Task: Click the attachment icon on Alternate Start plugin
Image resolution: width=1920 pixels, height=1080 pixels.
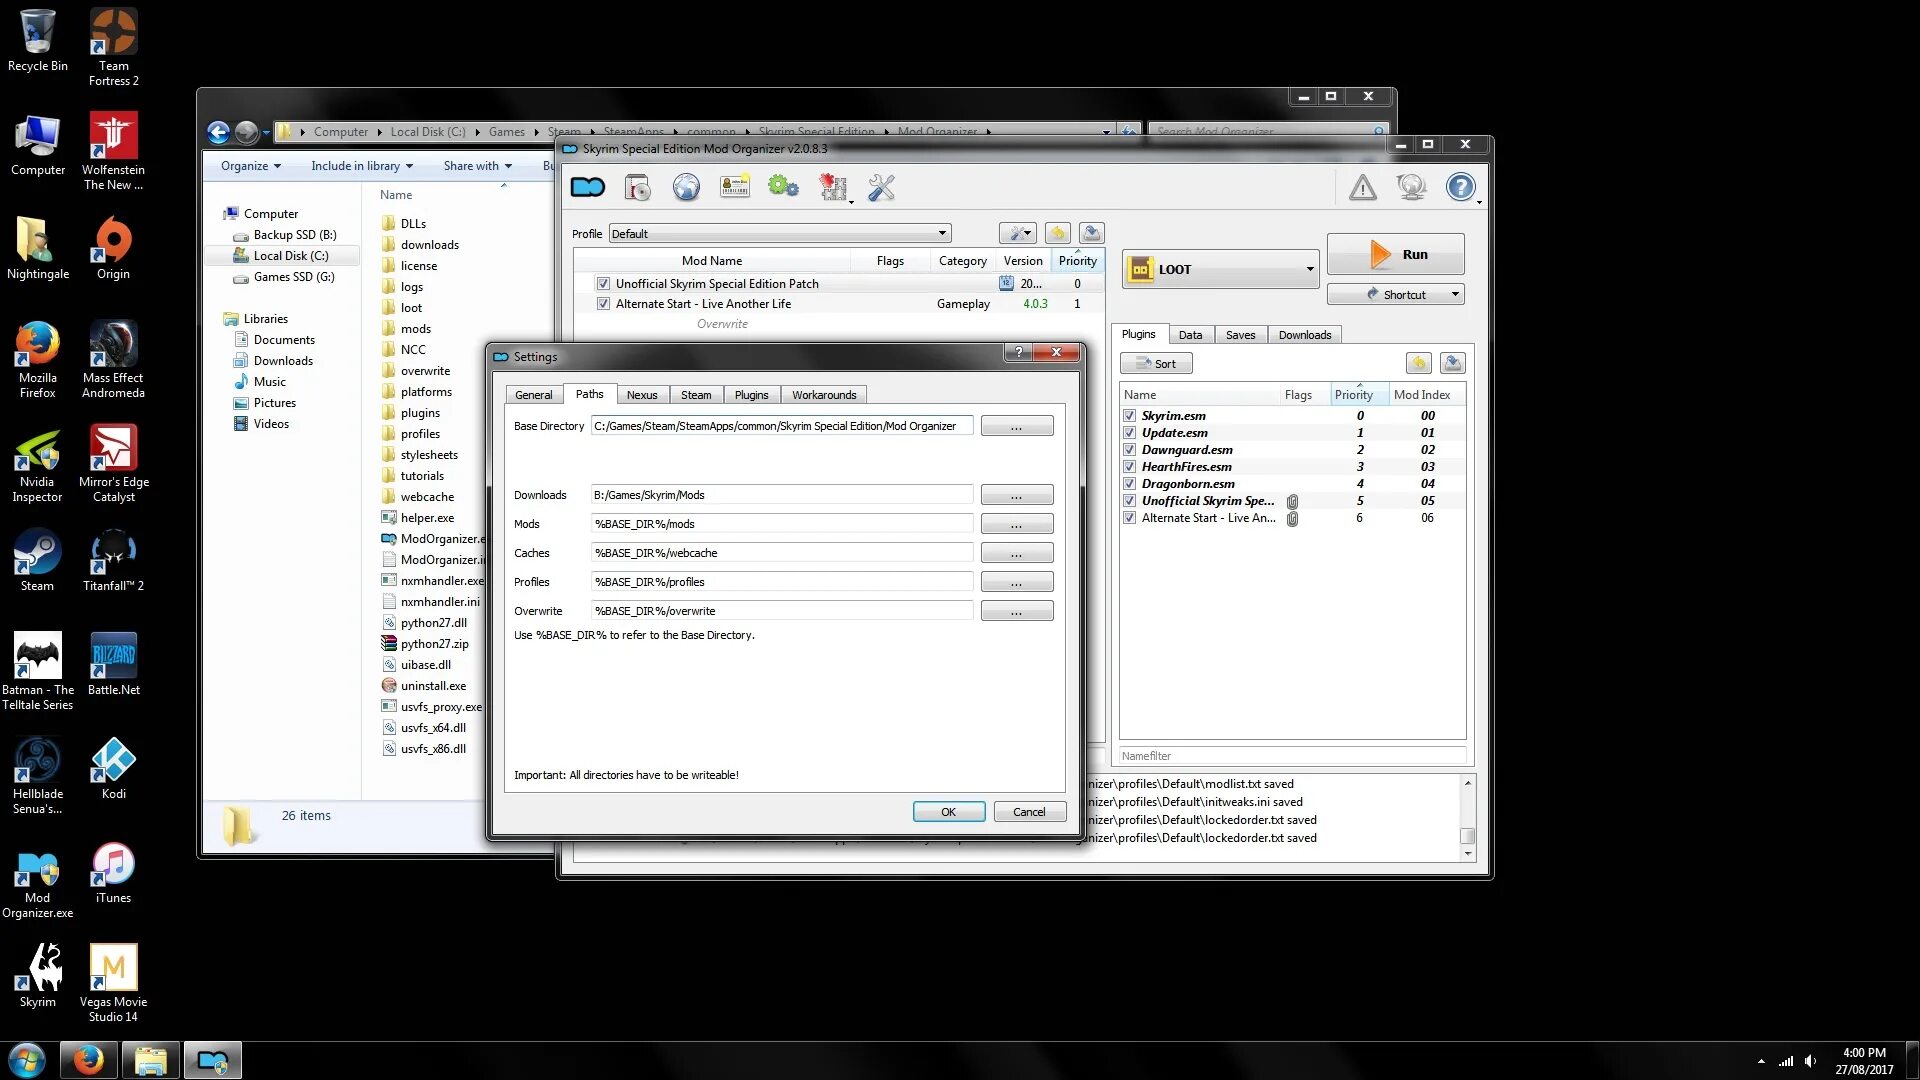Action: click(1292, 518)
